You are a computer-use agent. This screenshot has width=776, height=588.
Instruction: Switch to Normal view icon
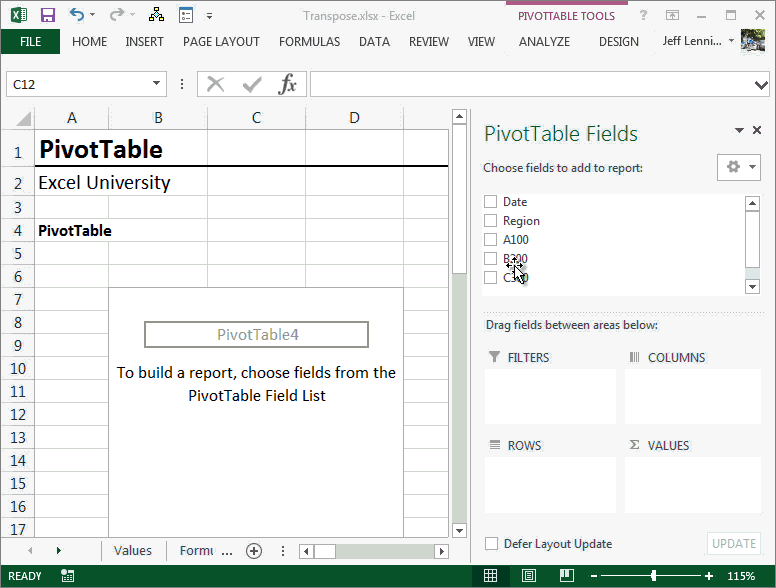click(x=490, y=576)
